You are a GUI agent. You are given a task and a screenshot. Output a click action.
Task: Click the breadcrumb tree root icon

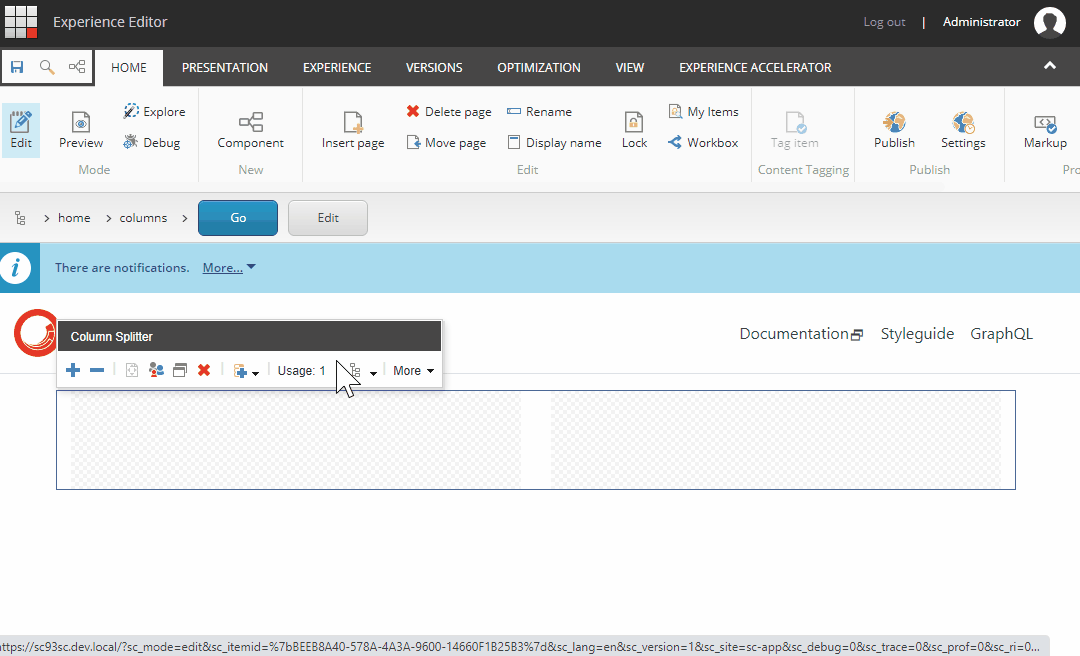[x=20, y=218]
